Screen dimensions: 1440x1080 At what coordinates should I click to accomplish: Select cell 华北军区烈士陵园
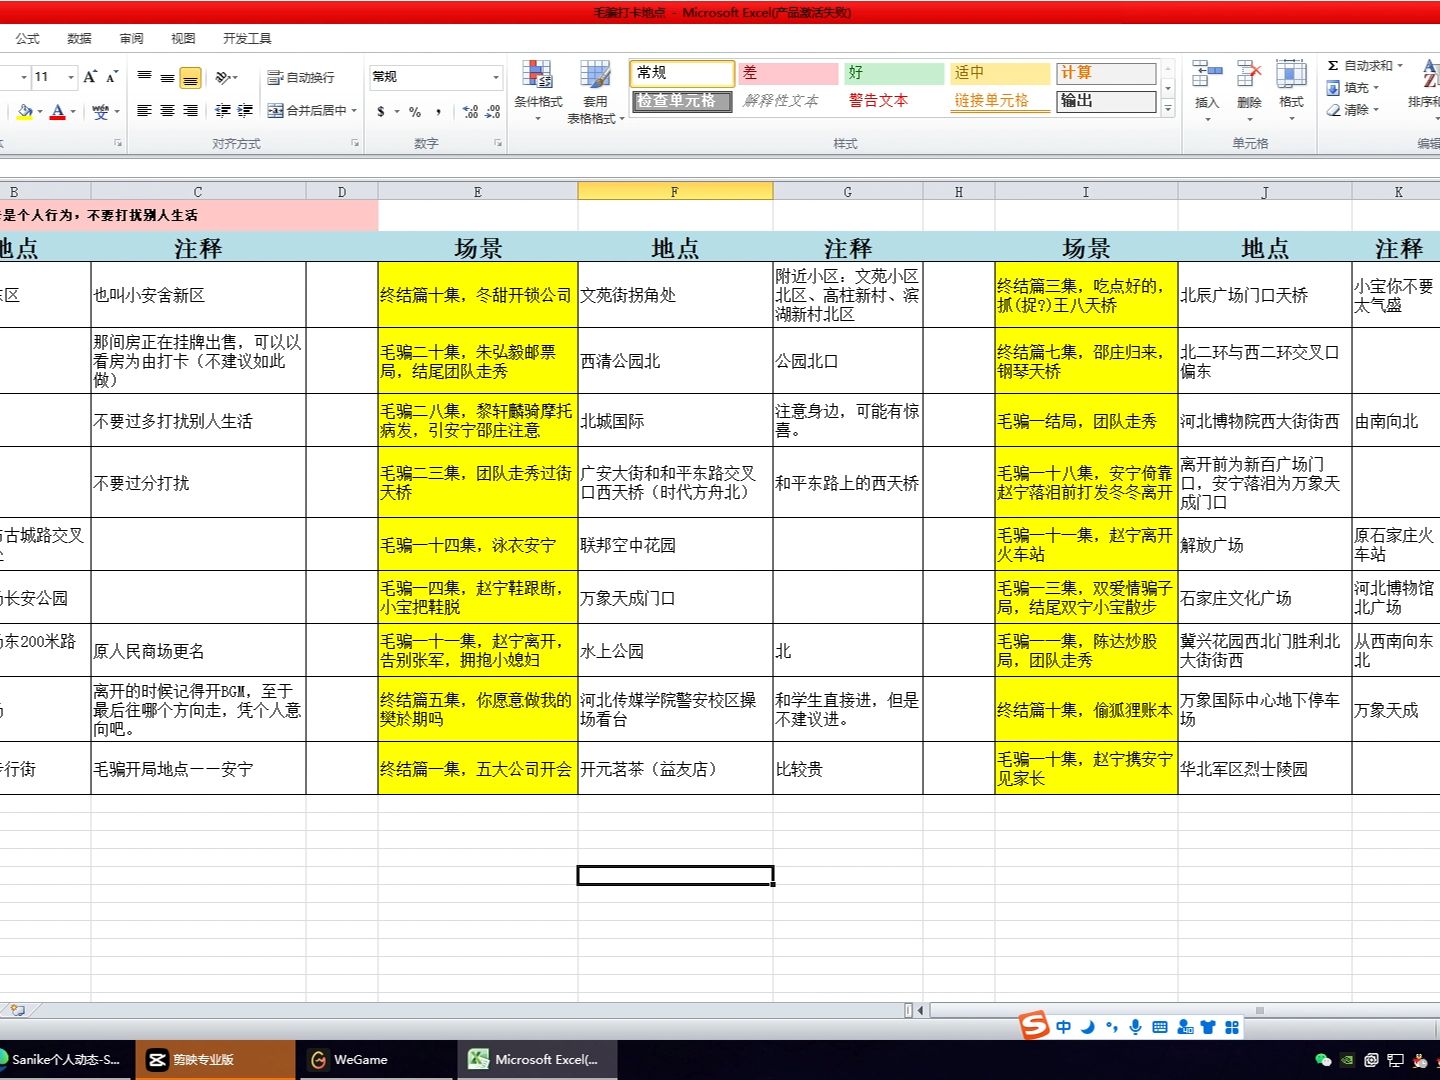[1265, 769]
